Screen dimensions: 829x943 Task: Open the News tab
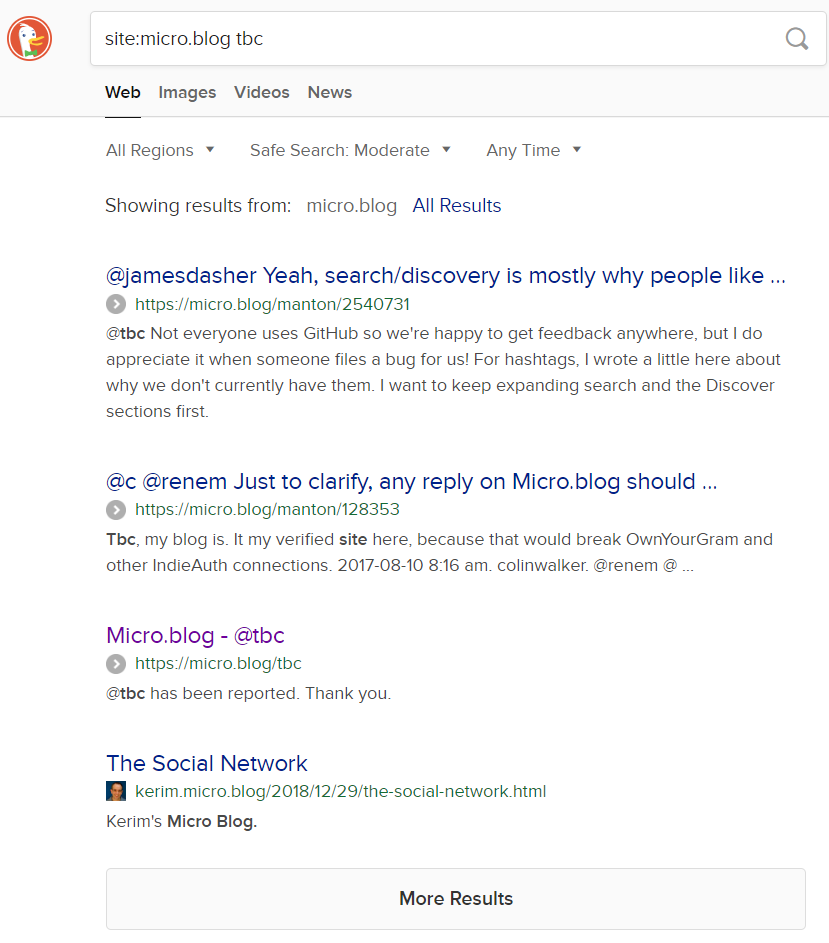tap(330, 93)
